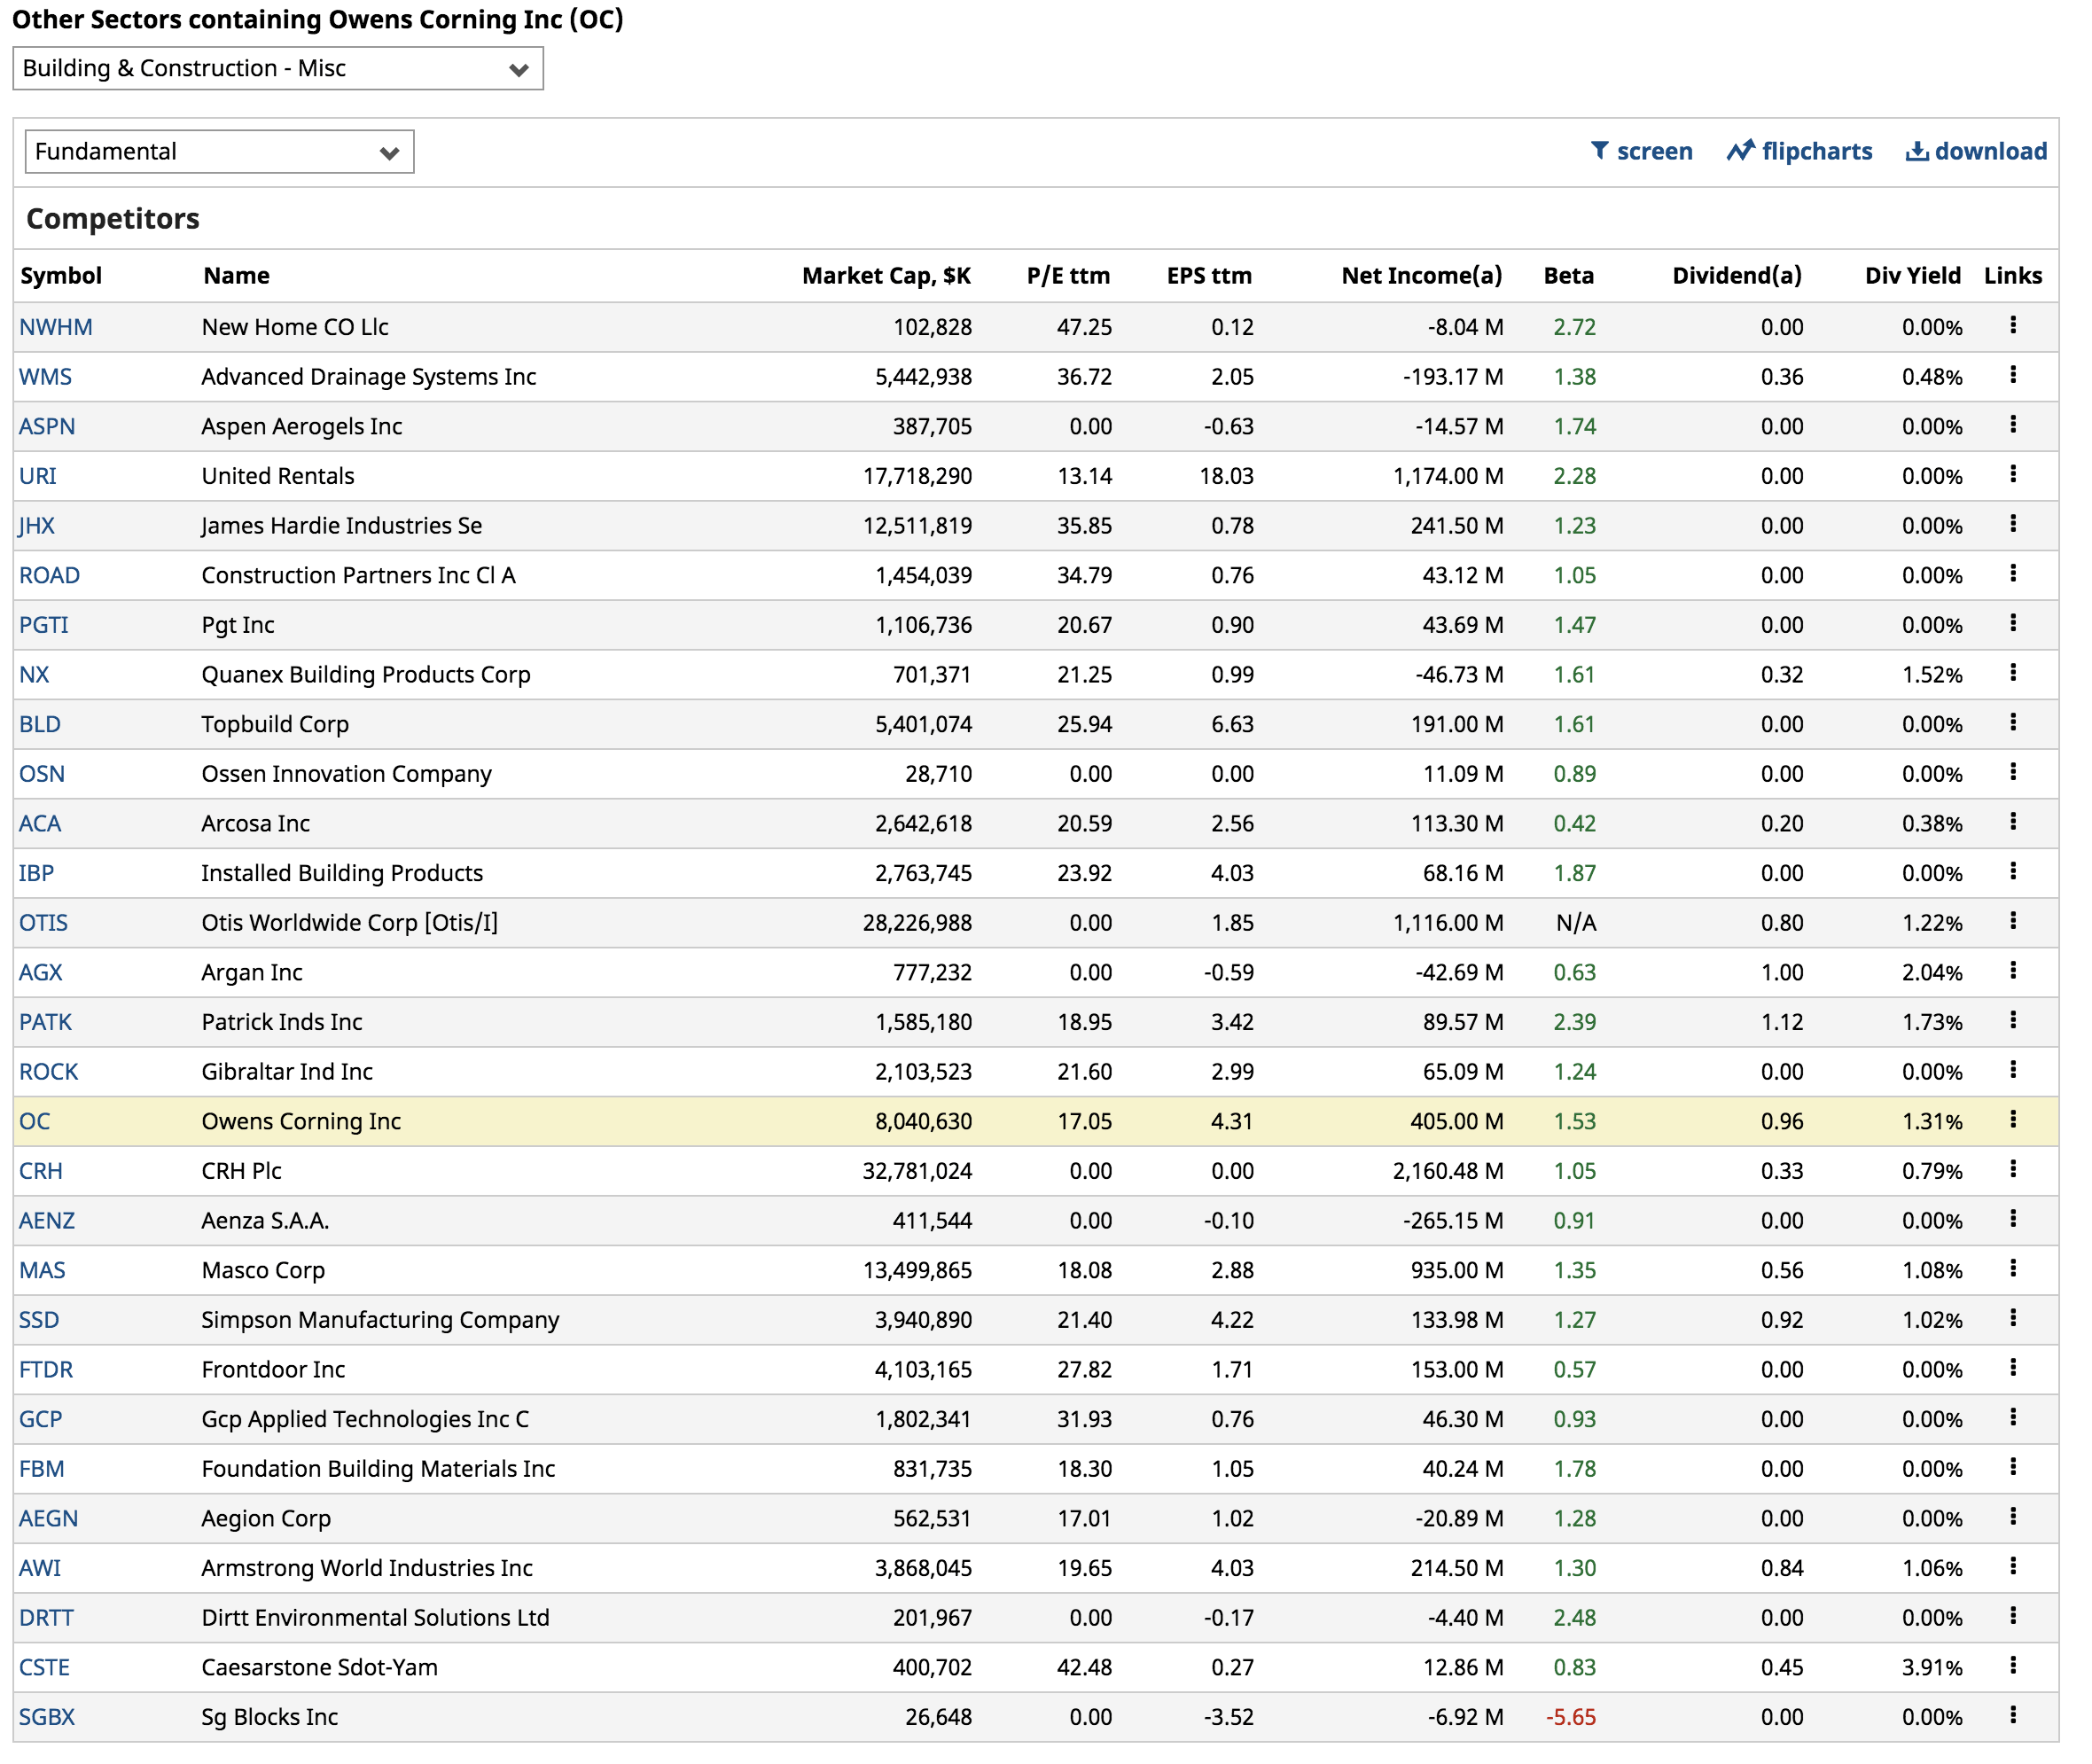The width and height of the screenshot is (2092, 1764).
Task: Open links menu for NX row
Action: pos(2012,673)
